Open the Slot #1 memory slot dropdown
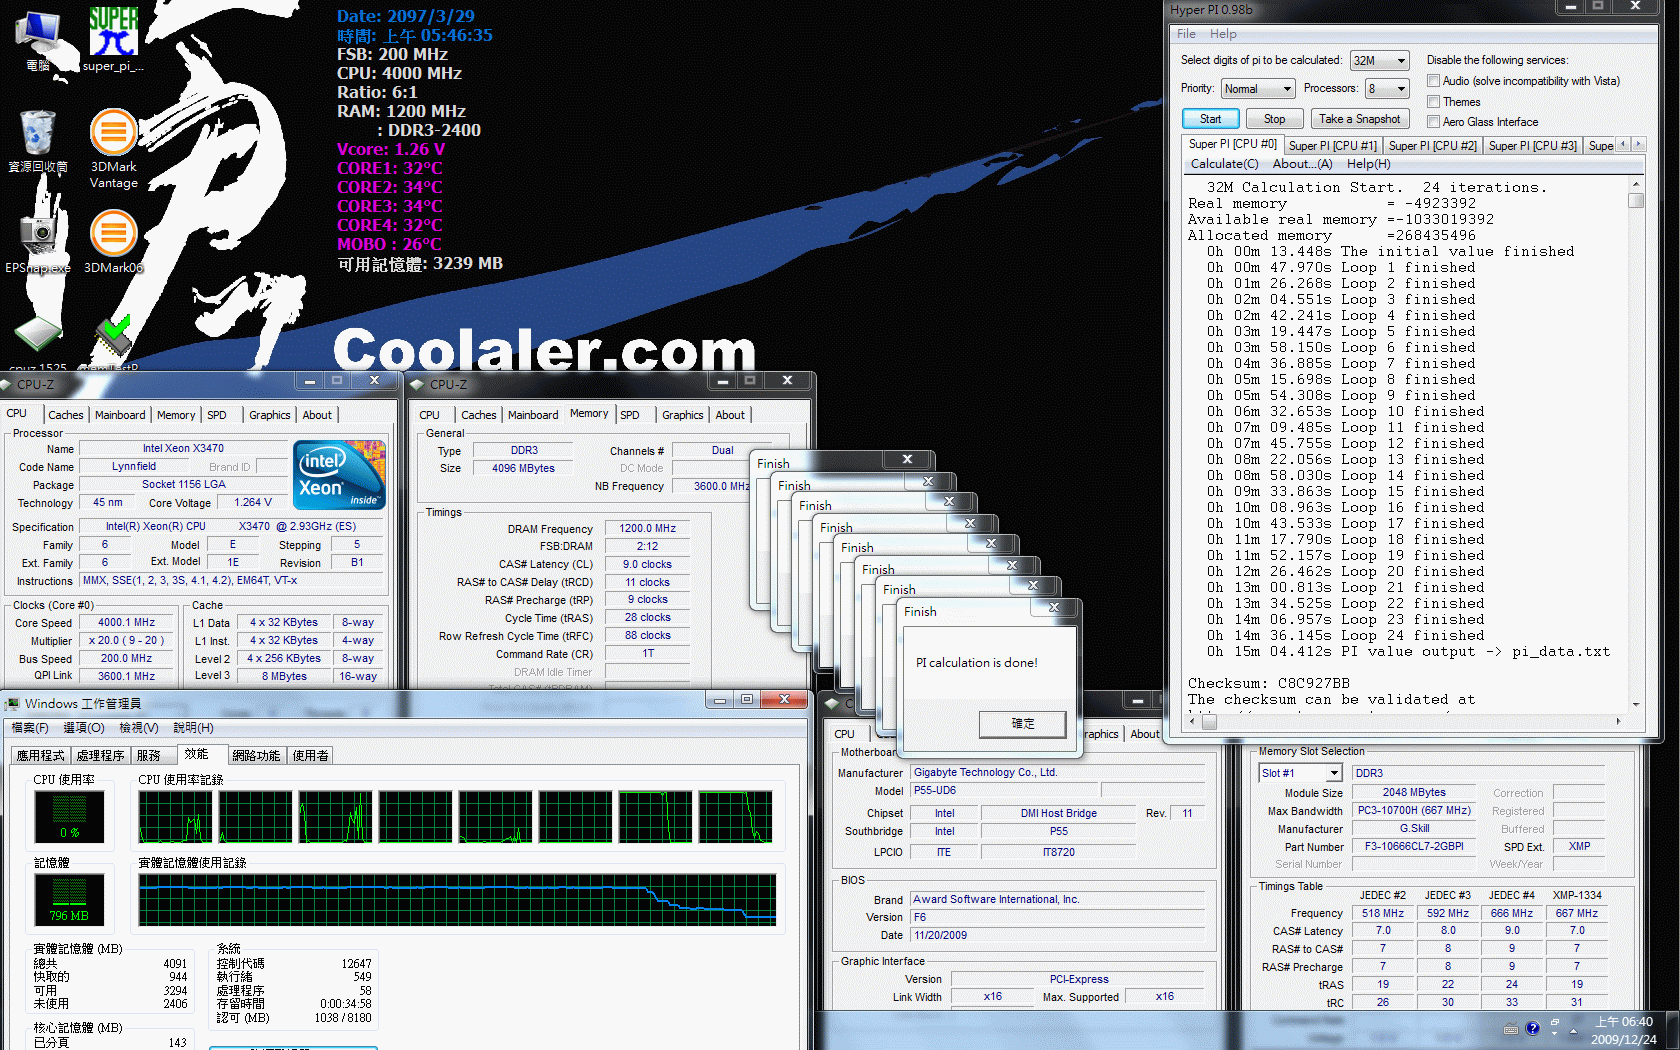 pyautogui.click(x=1300, y=773)
